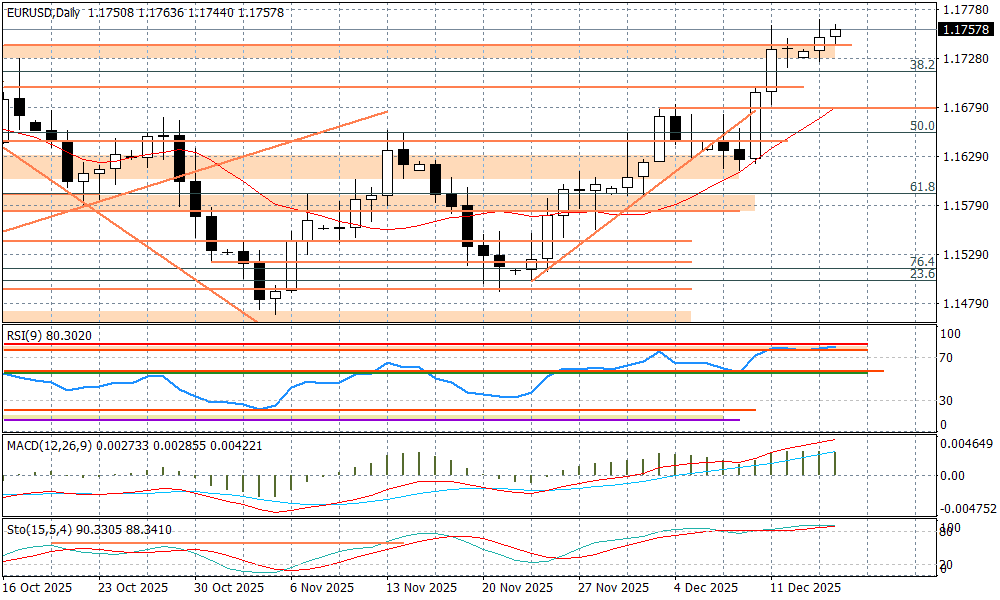
Task: Click the 16 Oct 2025 date marker
Action: pyautogui.click(x=40, y=588)
